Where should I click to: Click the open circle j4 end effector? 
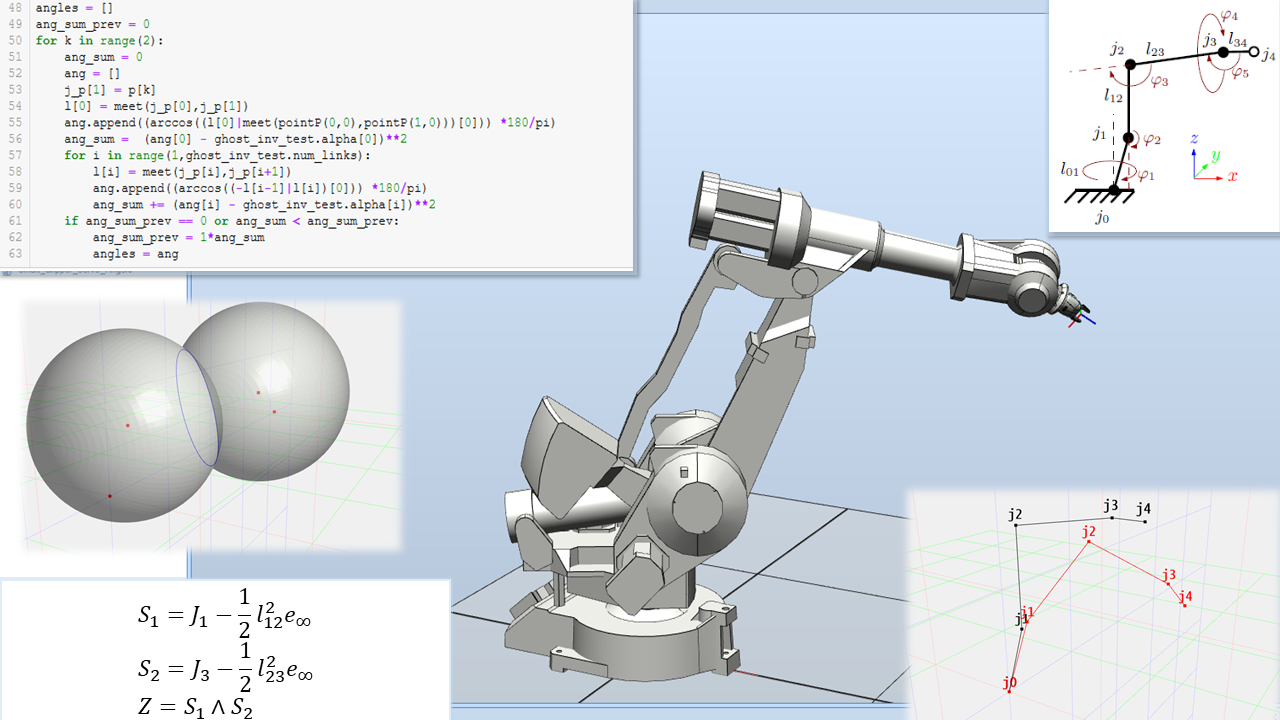pyautogui.click(x=1254, y=54)
